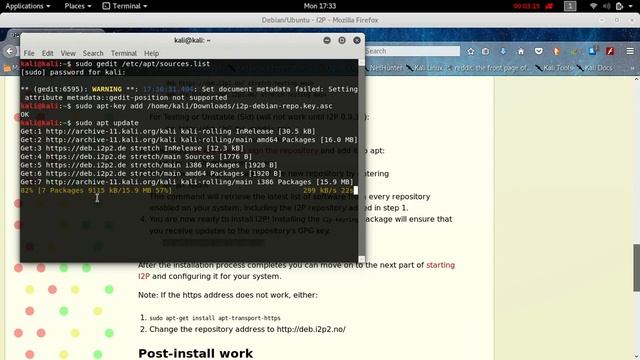The image size is (640, 360).
Task: Open the NetHunter bookmark
Action: click(383, 68)
